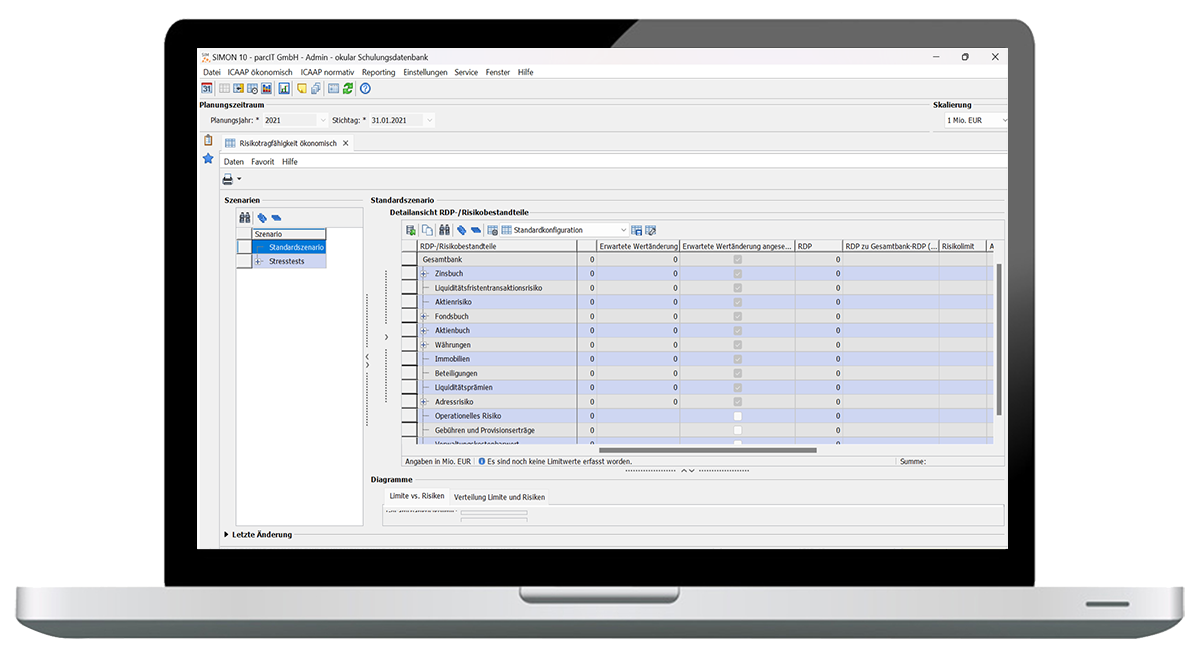The image size is (1200, 656).
Task: Toggle the checkbox in the Zinsbuch row
Action: (737, 274)
